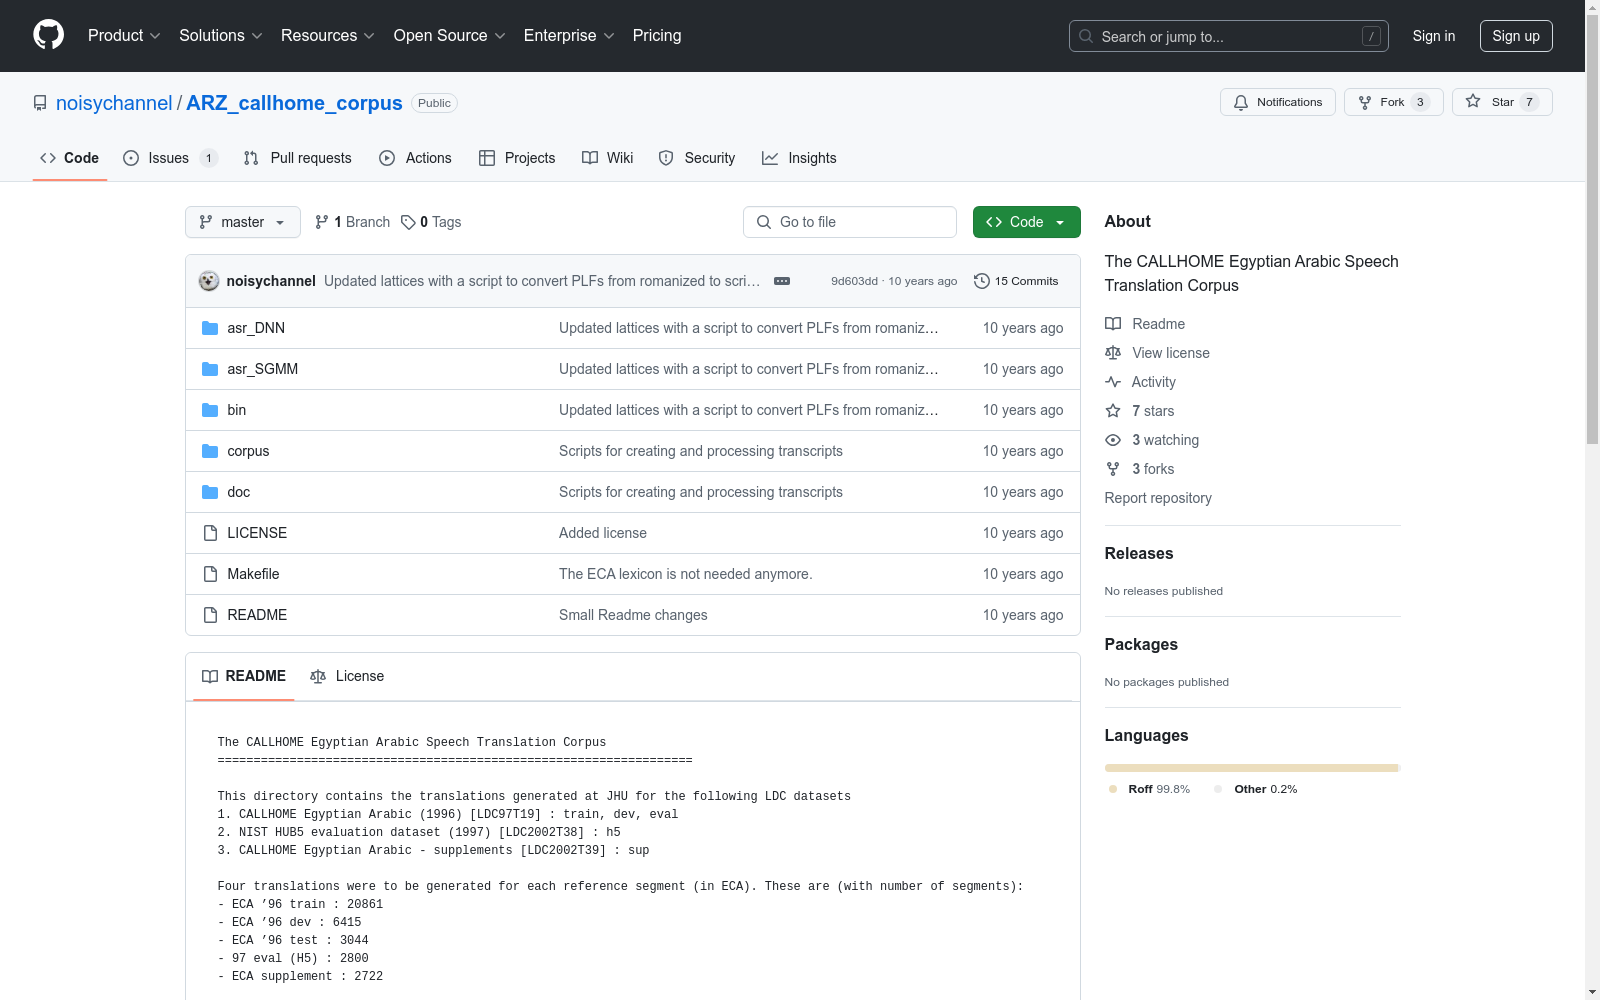The width and height of the screenshot is (1600, 1000).
Task: Click the star icon to star repository
Action: point(1473,101)
